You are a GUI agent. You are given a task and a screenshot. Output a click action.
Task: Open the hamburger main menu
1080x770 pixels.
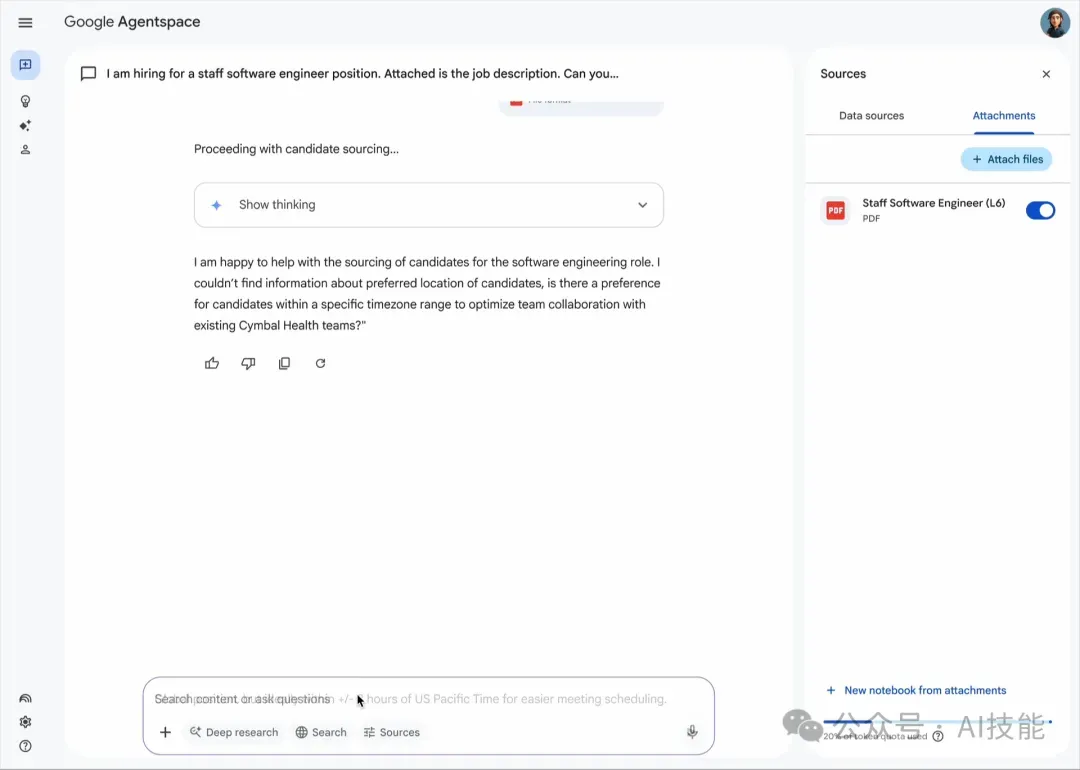(x=25, y=23)
